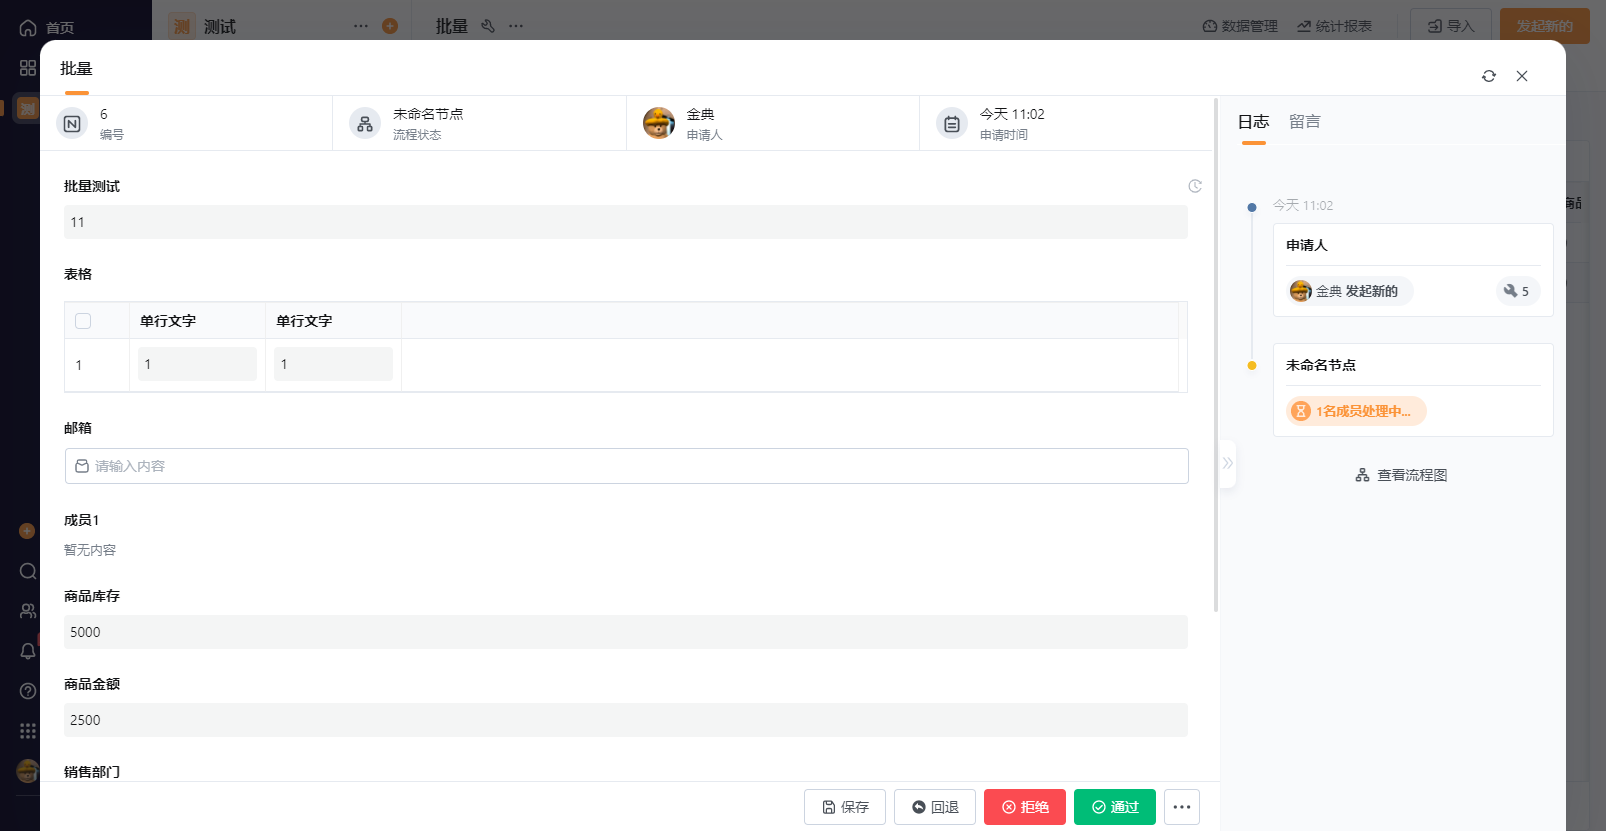This screenshot has height=831, width=1606.
Task: Open 统计报表 in the background toolbar
Action: point(1334,26)
